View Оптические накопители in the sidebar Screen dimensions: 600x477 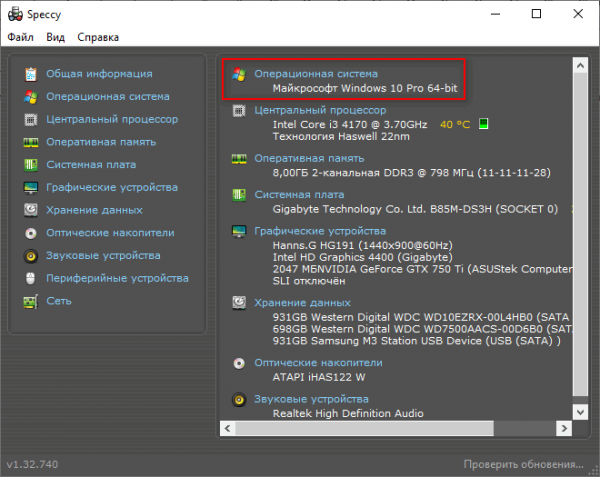coord(110,233)
